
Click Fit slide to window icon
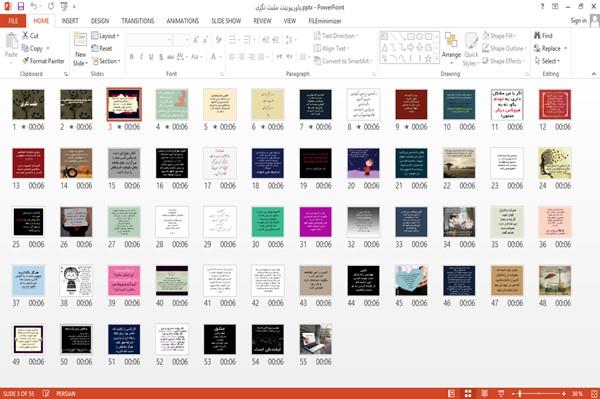click(594, 393)
